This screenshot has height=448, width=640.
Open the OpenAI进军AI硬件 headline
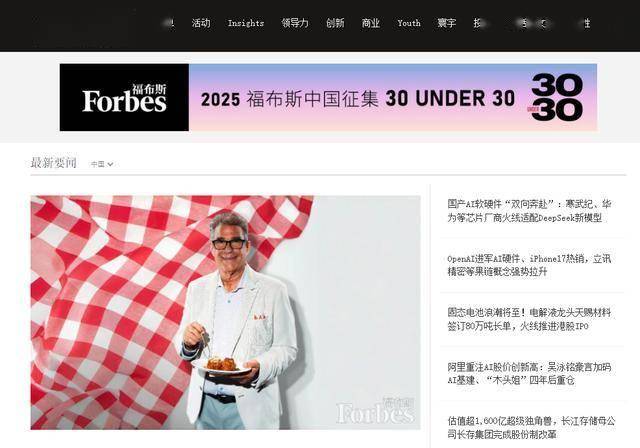pos(529,265)
